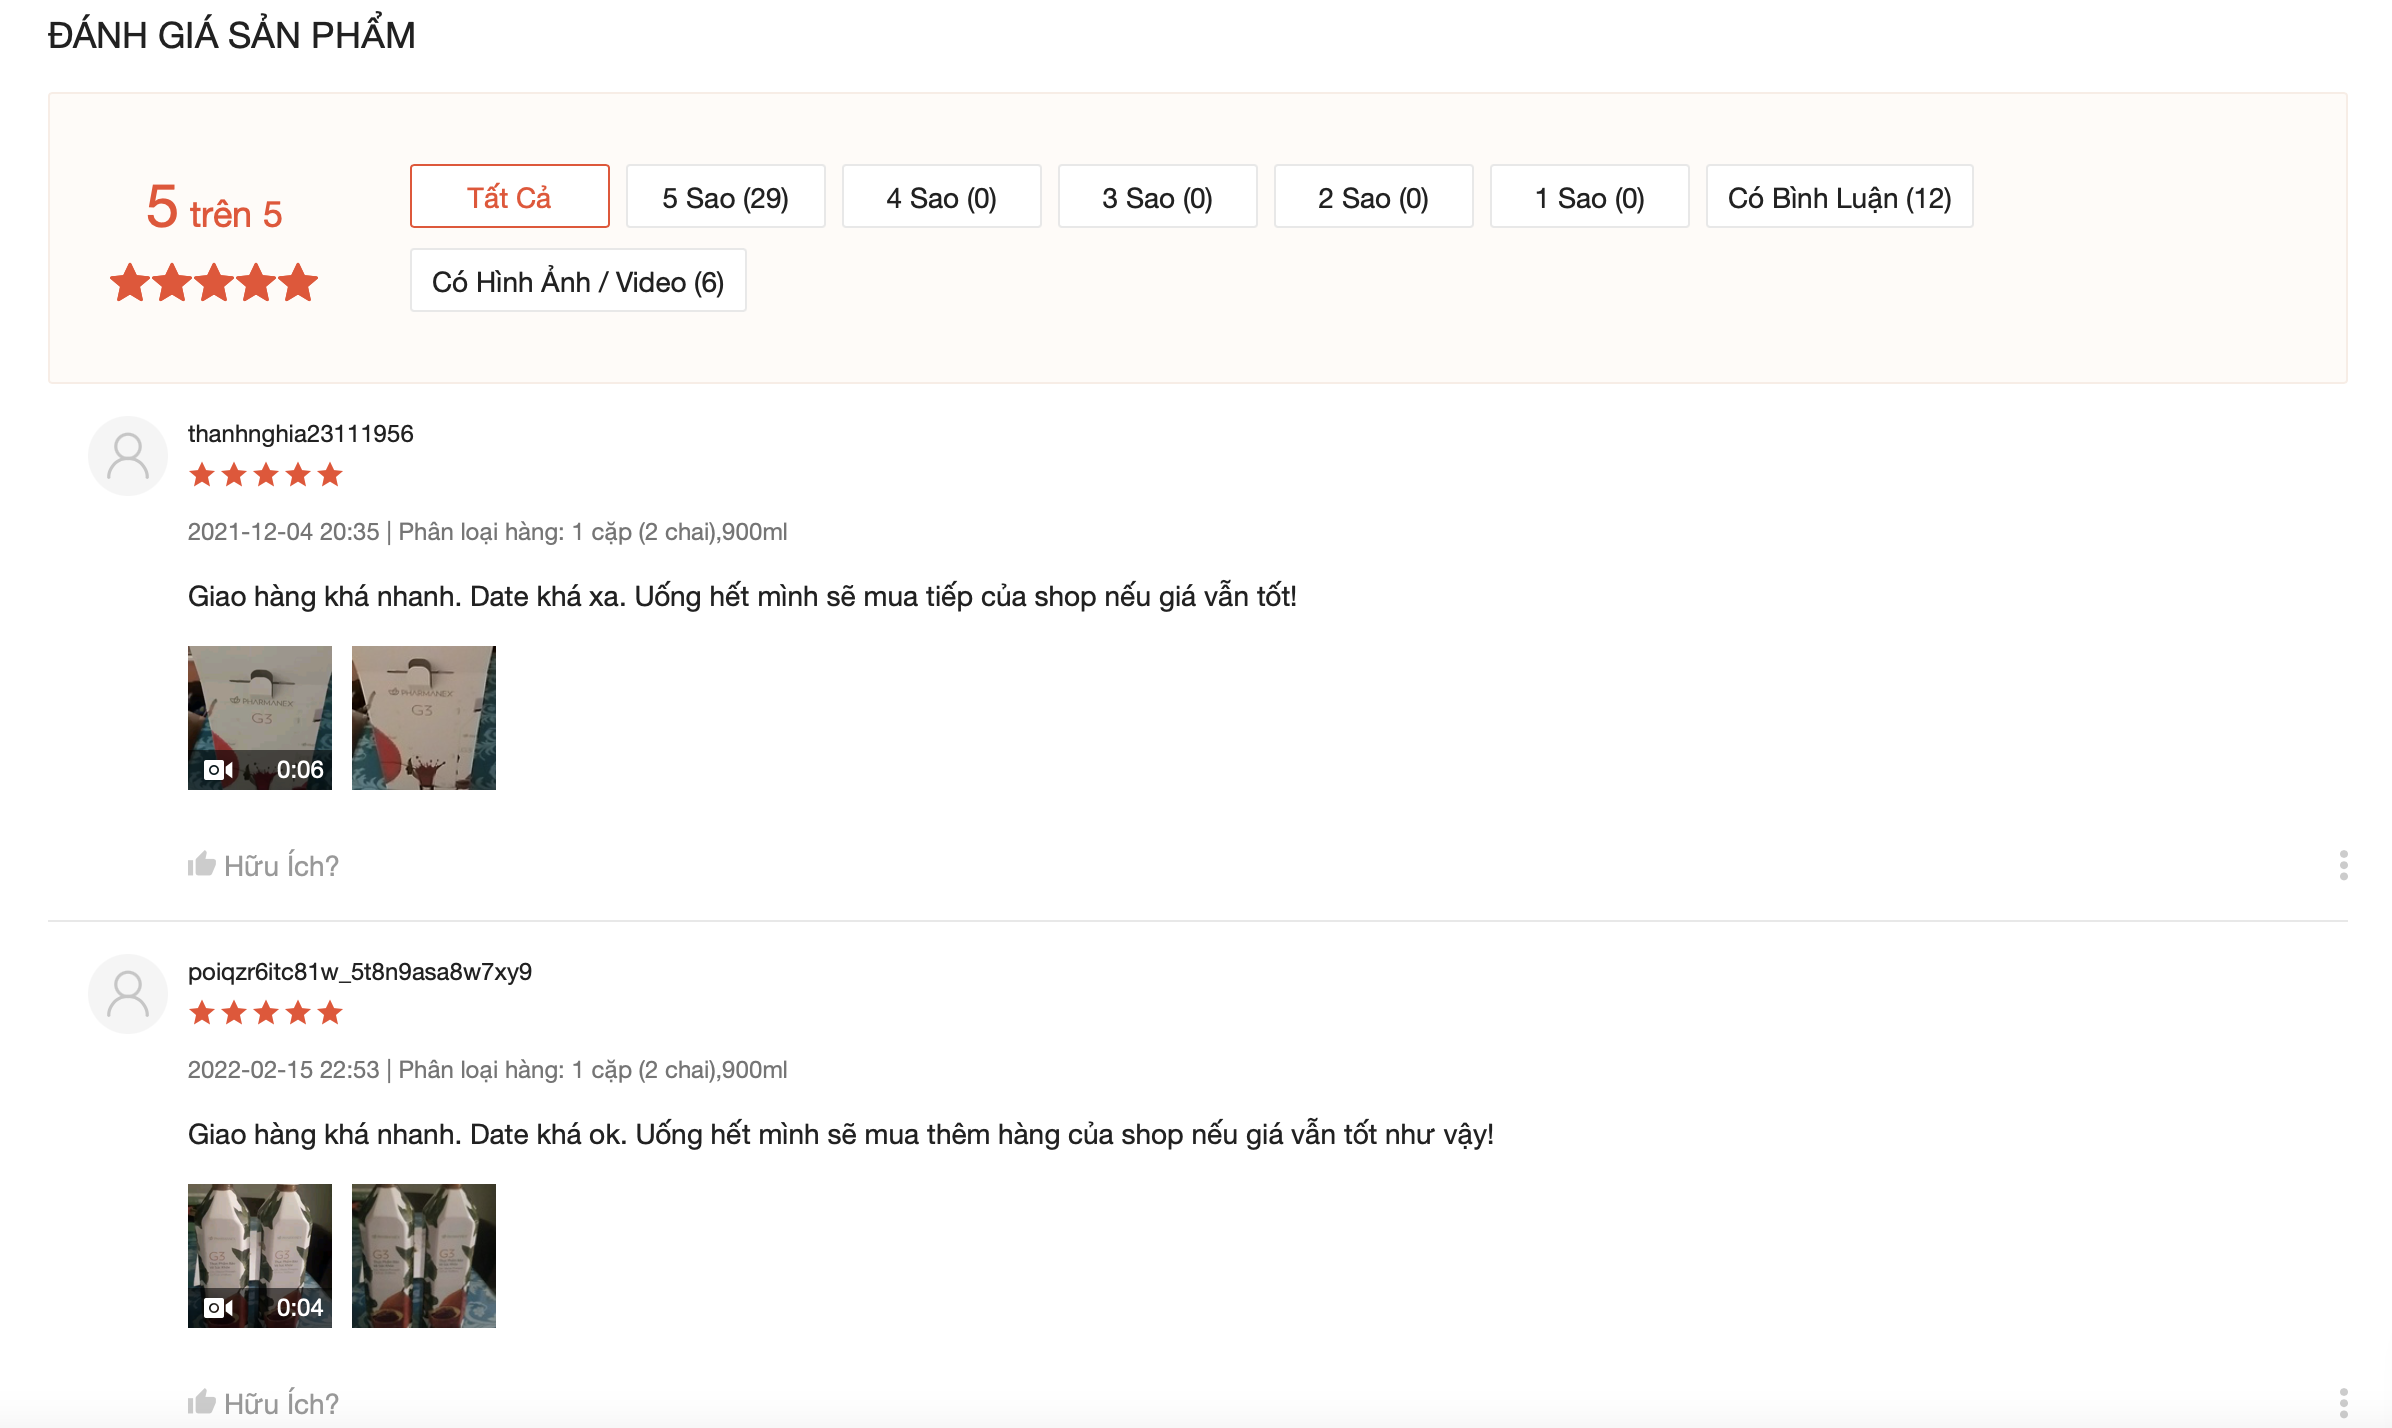Screen dimensions: 2392x1428
Task: Filter reviews by 1 Sao (0)
Action: (1589, 197)
